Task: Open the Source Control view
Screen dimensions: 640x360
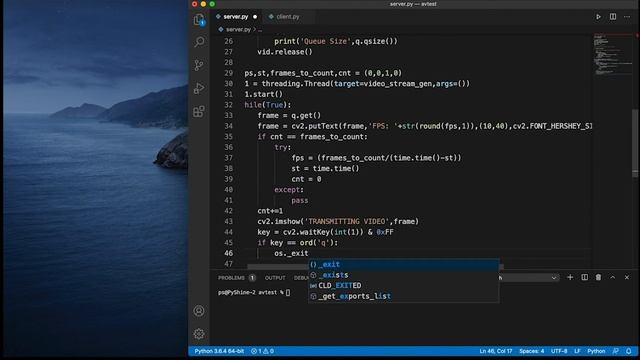Action: click(199, 65)
